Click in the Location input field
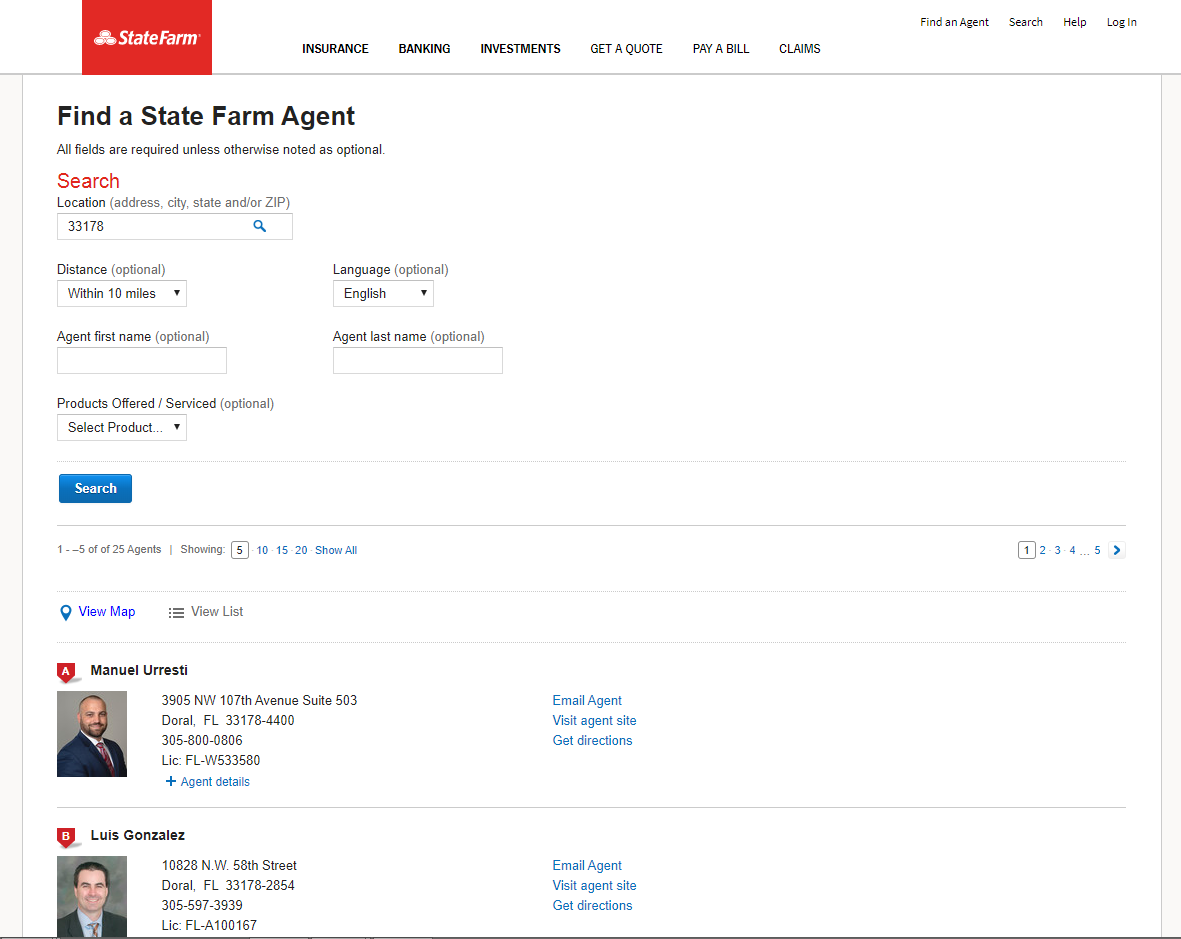 coord(175,226)
